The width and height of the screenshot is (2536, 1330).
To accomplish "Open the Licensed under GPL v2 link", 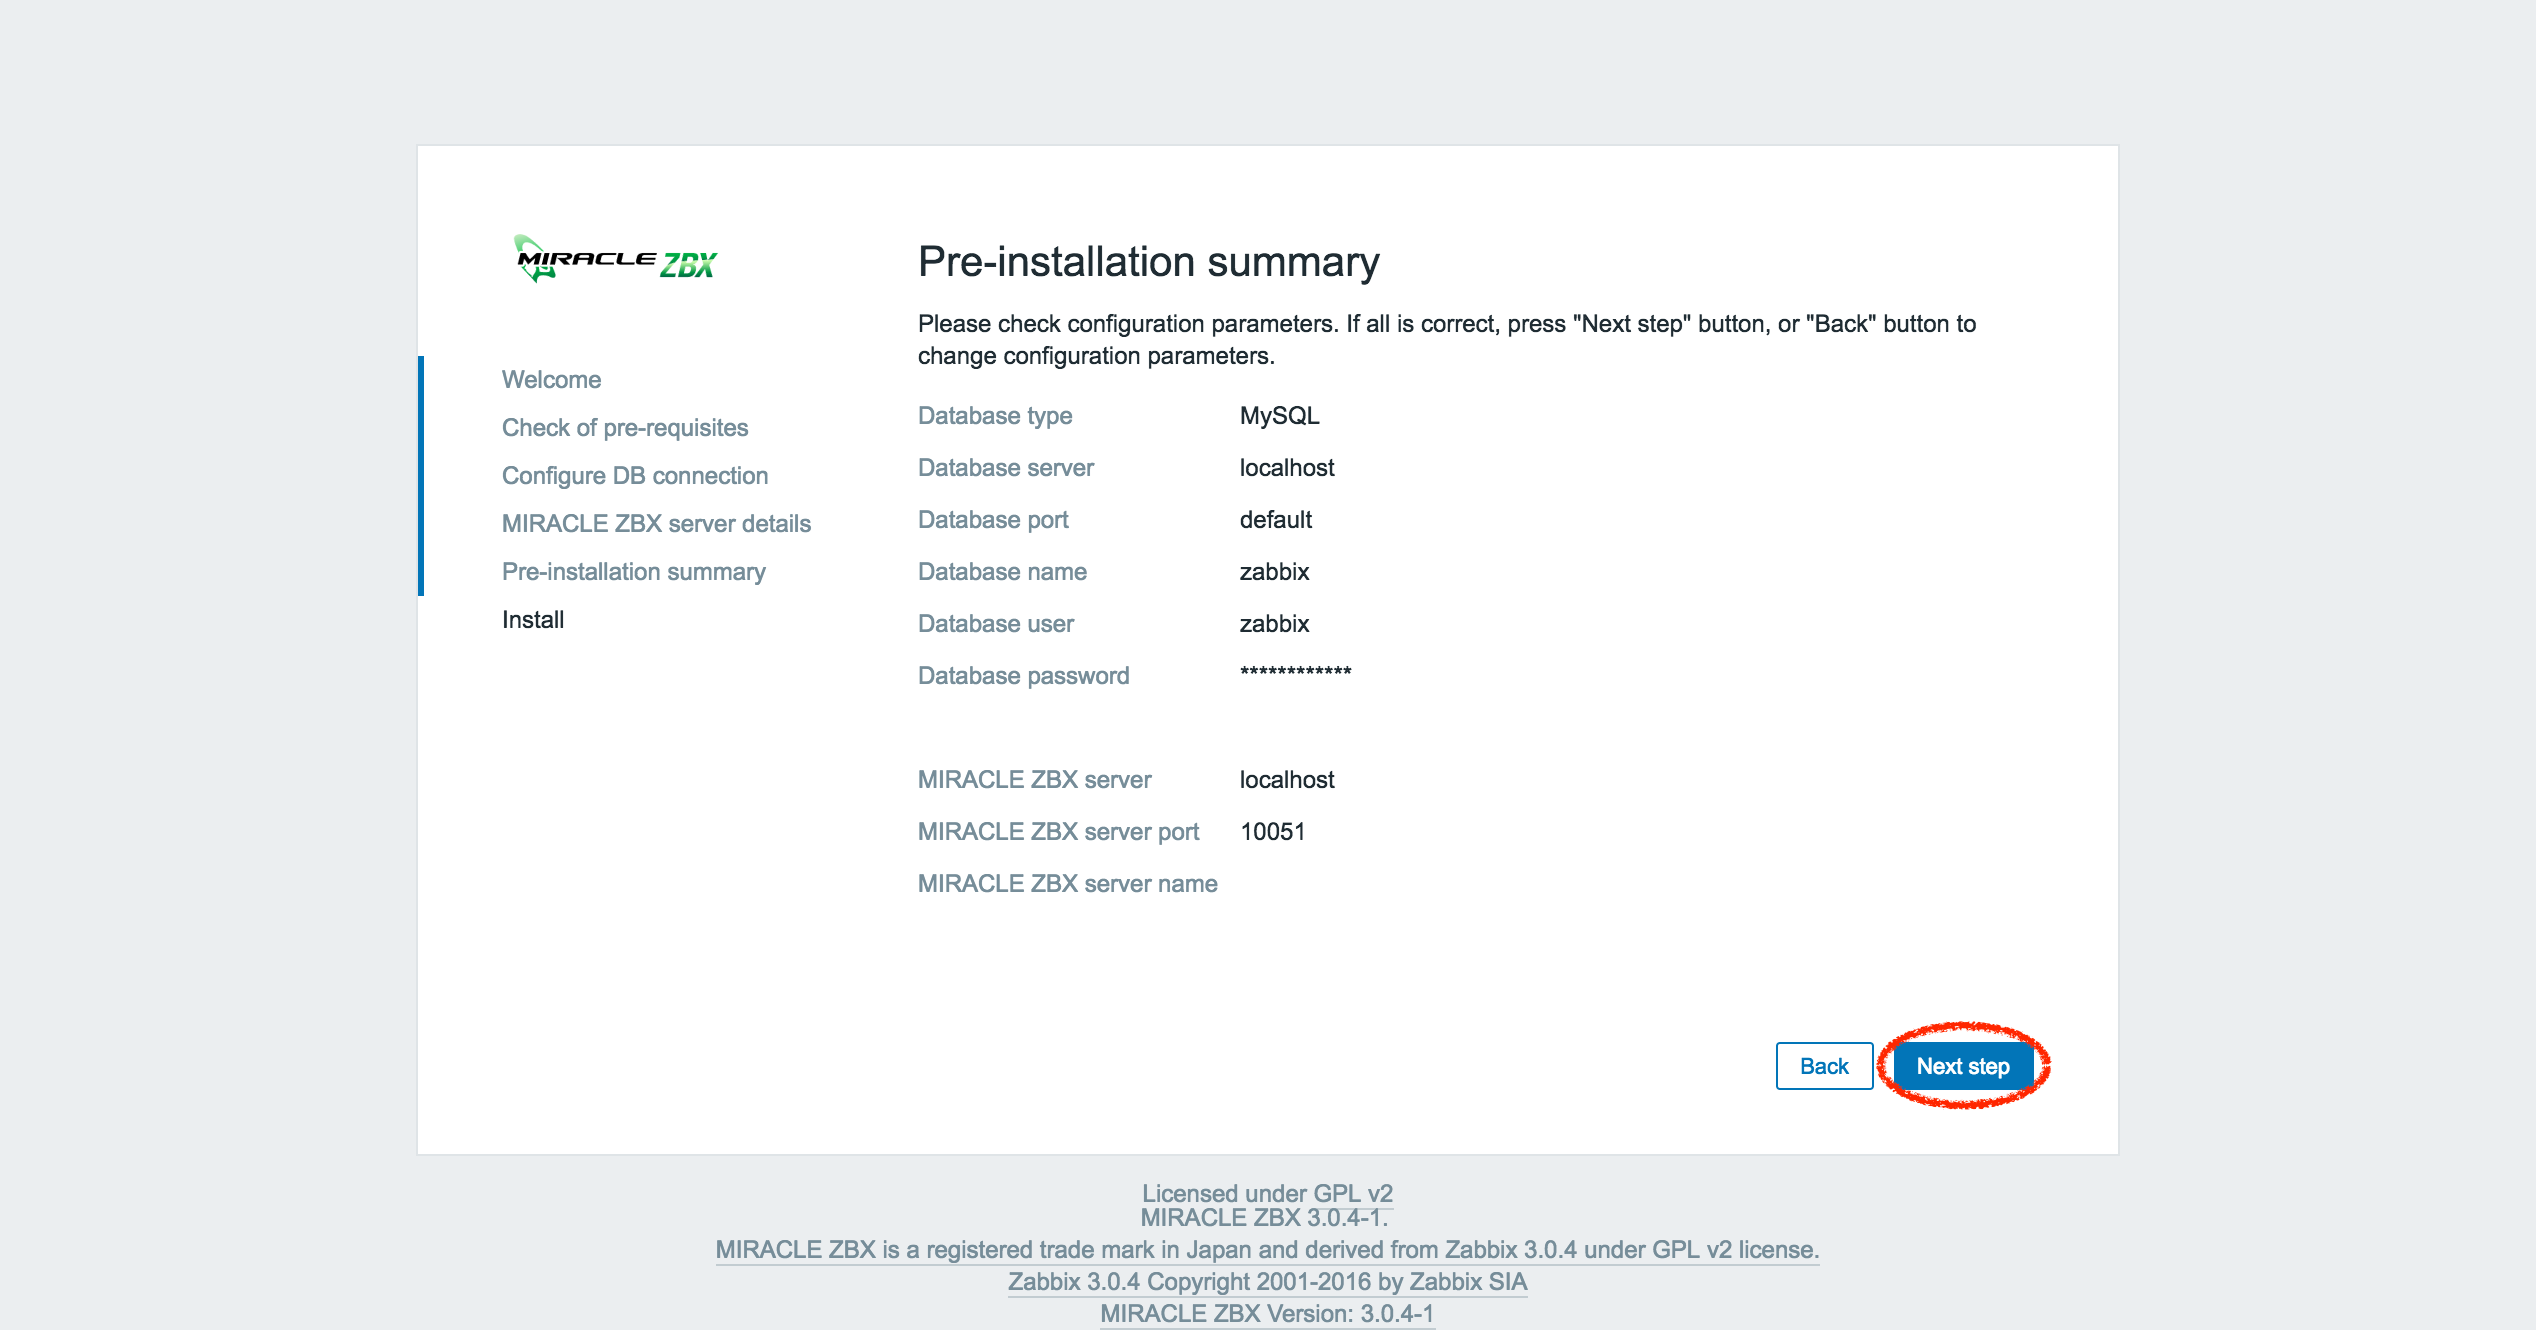I will [1268, 1193].
